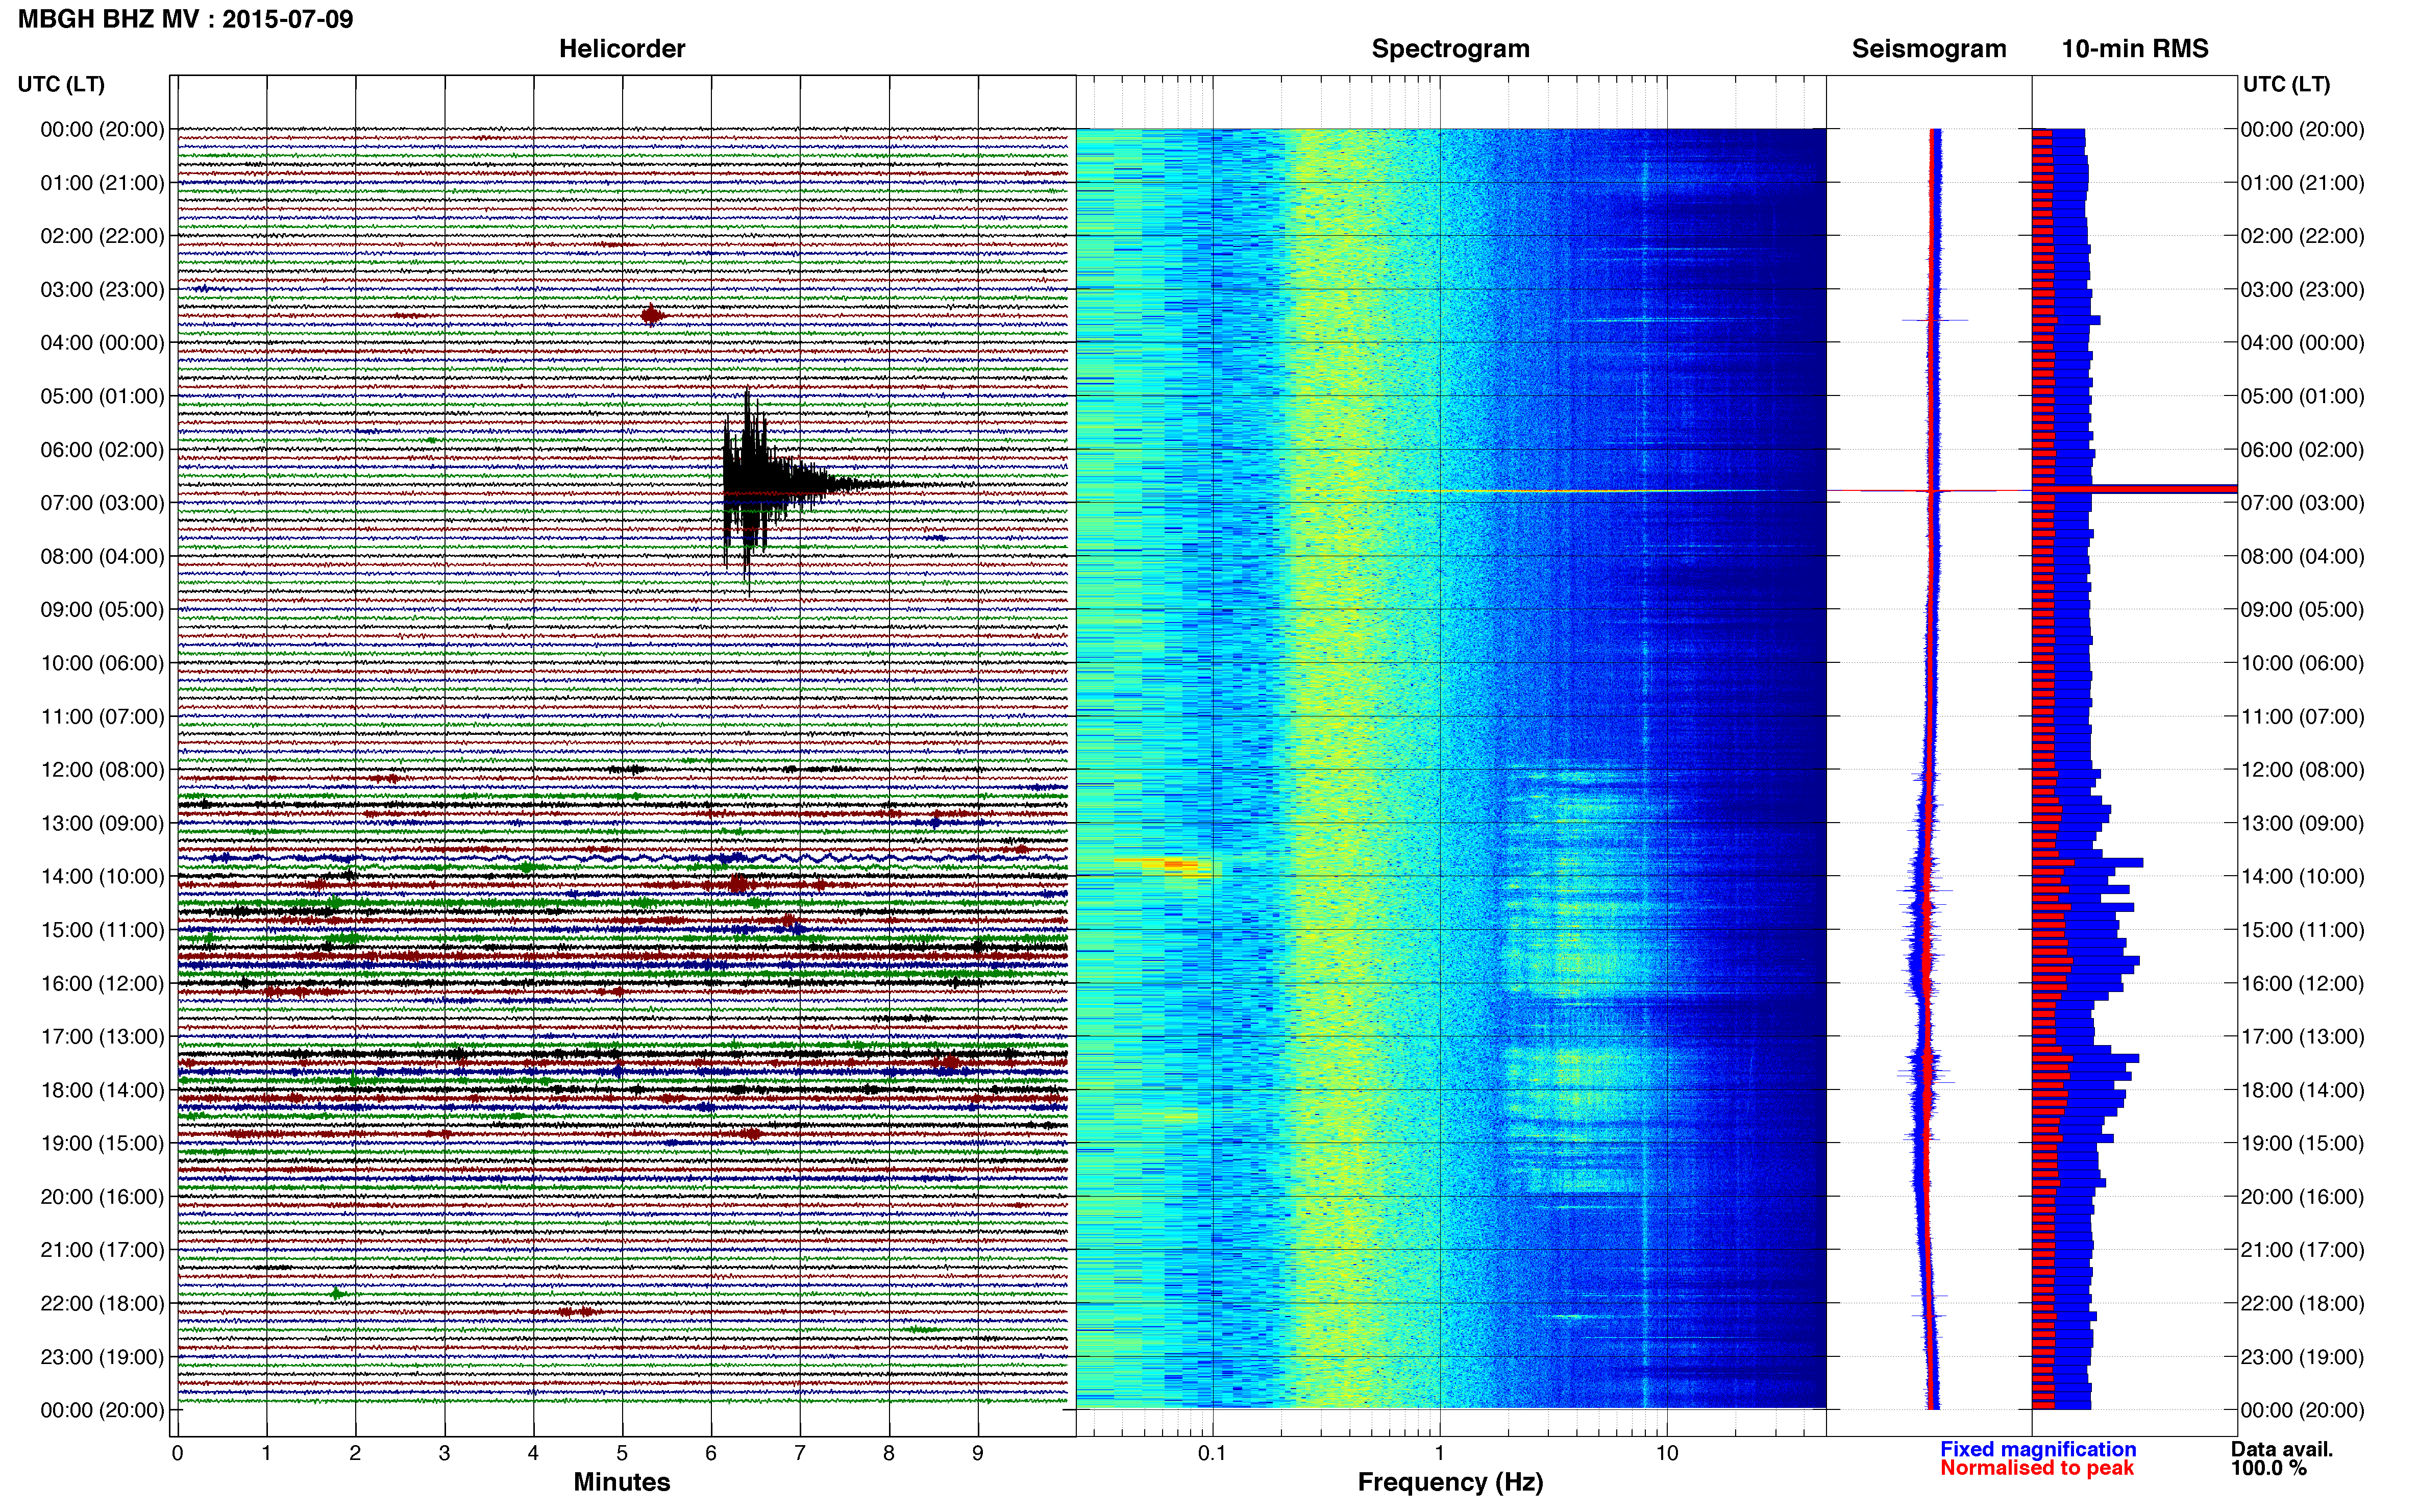Select the minute tick label '0'
Screen dimensions: 2419x1512
[x=177, y=1454]
